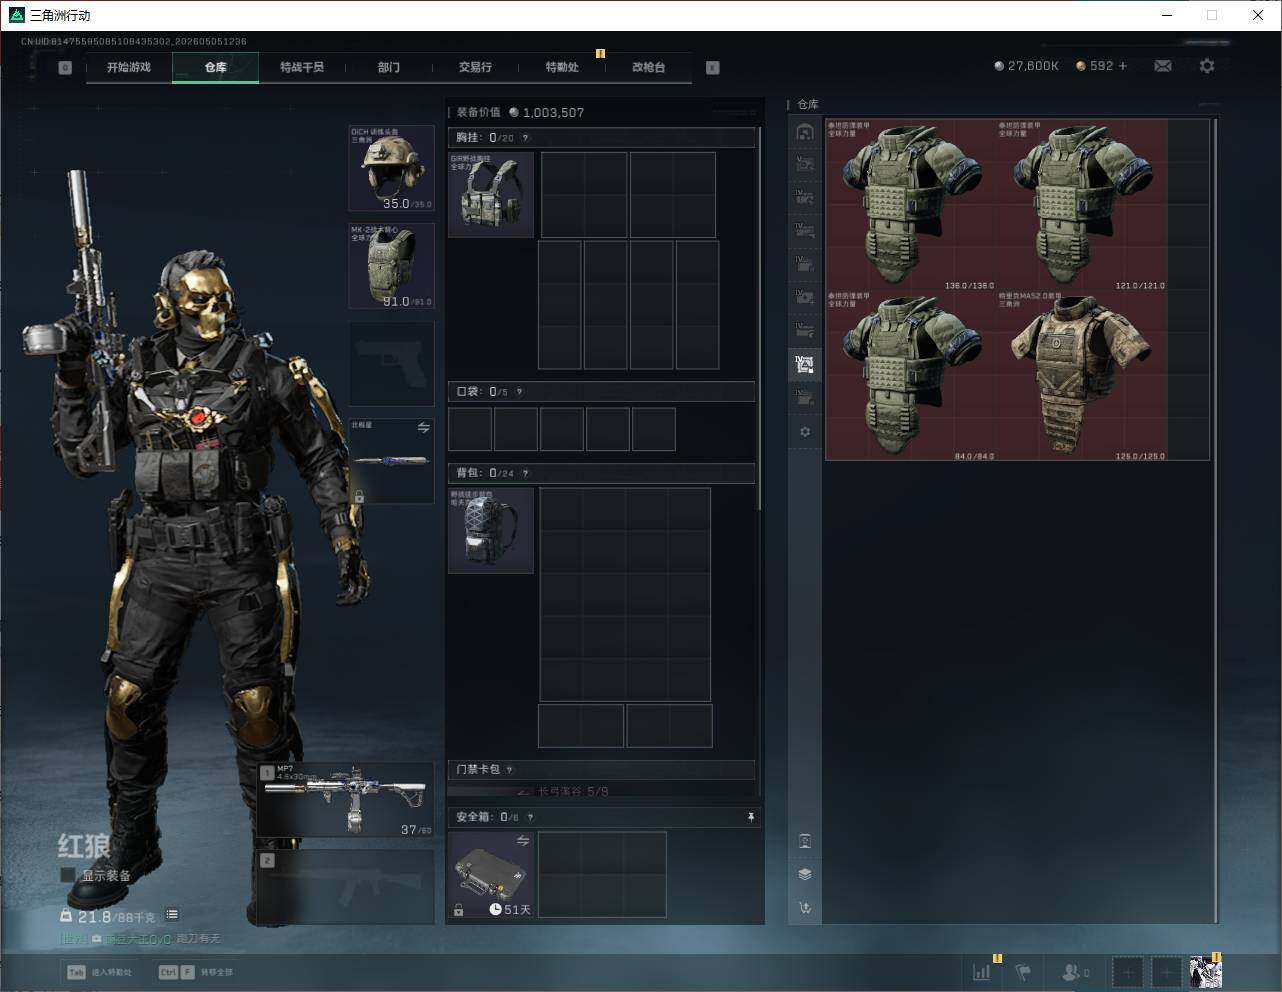The image size is (1282, 992).
Task: Click the storage panel scrollbar
Action: [1215, 520]
